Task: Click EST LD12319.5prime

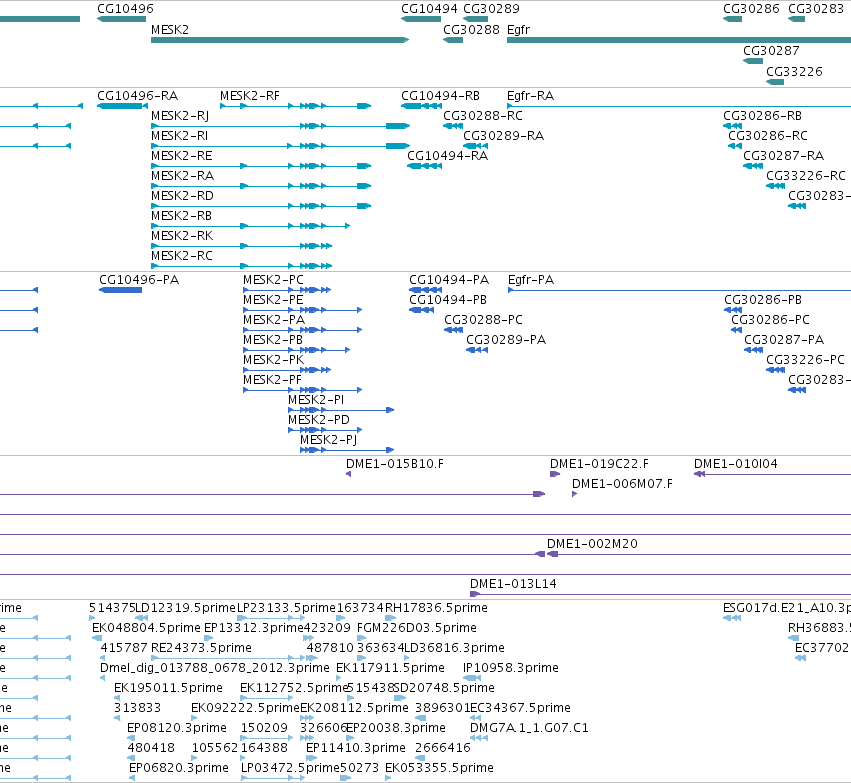Action: coord(185,608)
